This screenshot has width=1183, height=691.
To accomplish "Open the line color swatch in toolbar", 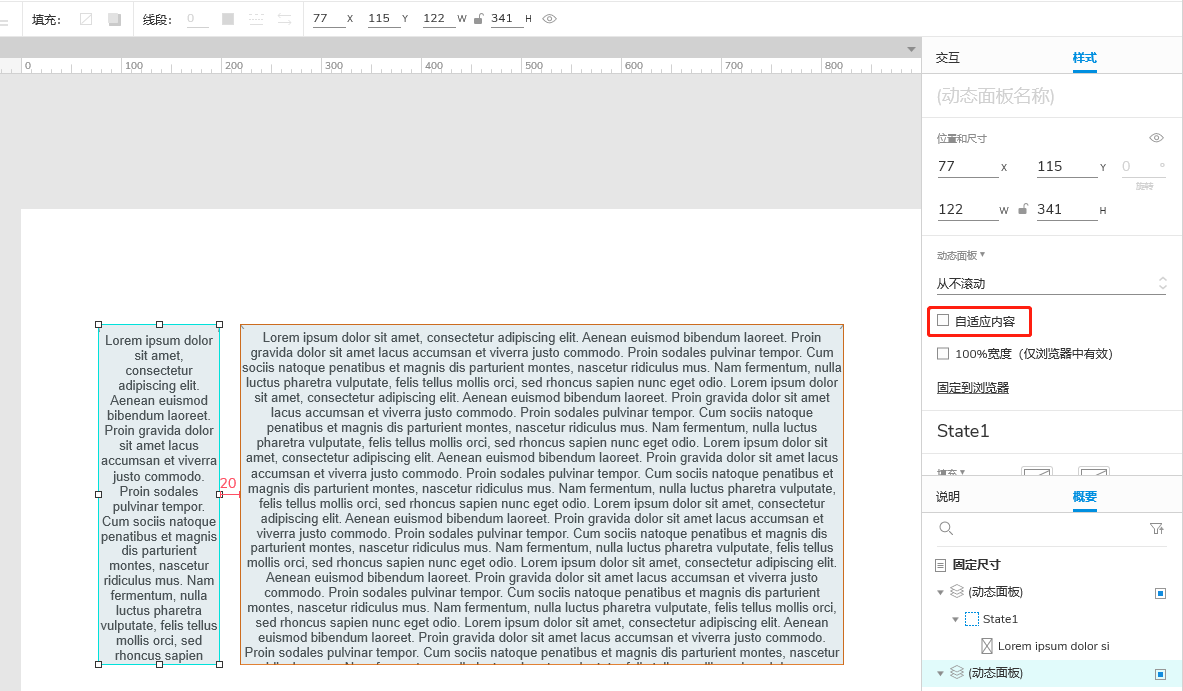I will pyautogui.click(x=228, y=19).
